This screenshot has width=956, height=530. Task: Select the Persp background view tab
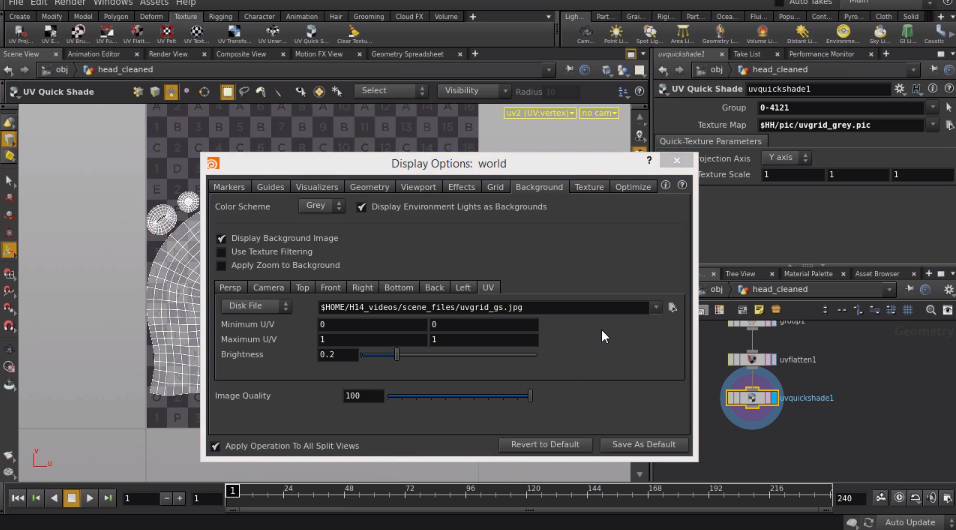[230, 287]
